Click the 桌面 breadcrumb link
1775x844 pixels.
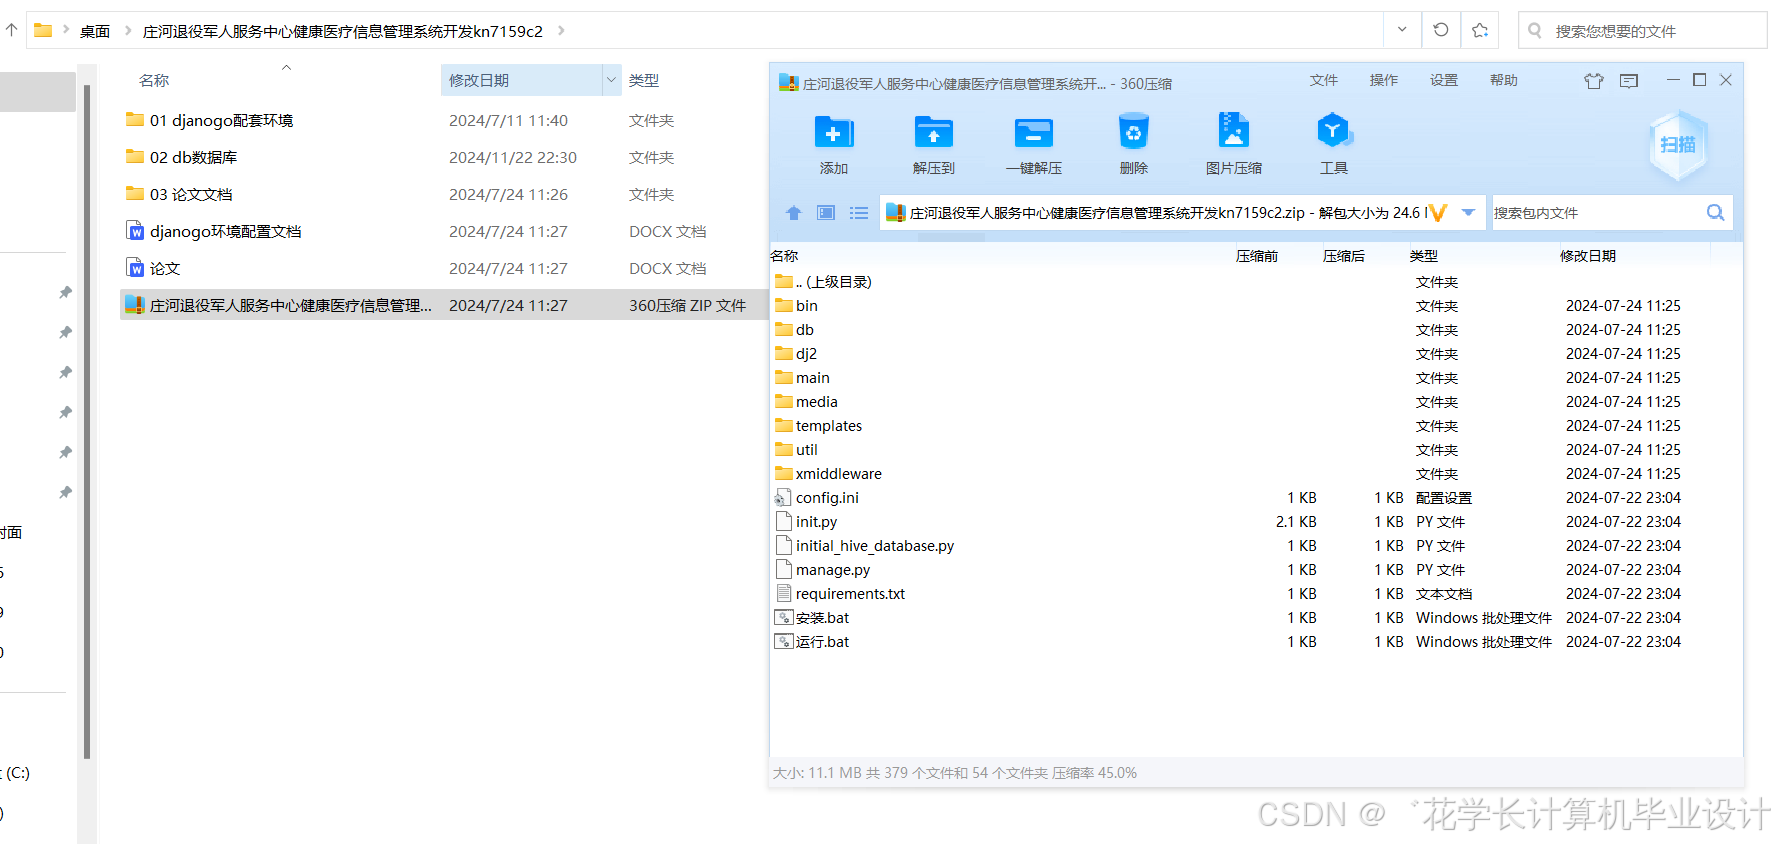tap(95, 31)
